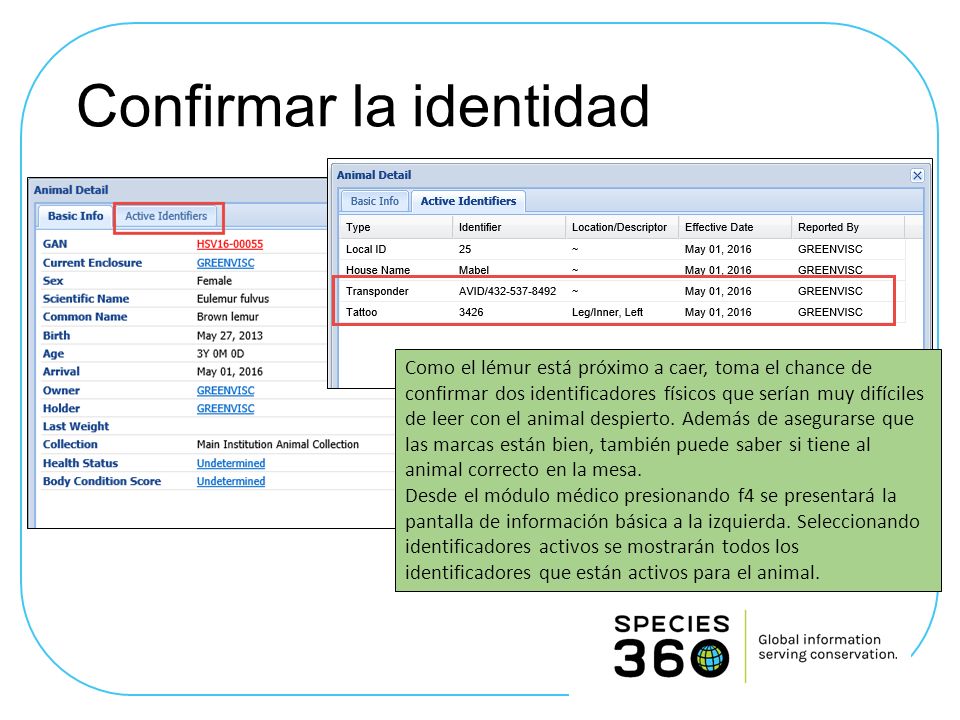The width and height of the screenshot is (960, 720).
Task: Open the Holder GREENVISC link
Action: click(x=225, y=408)
